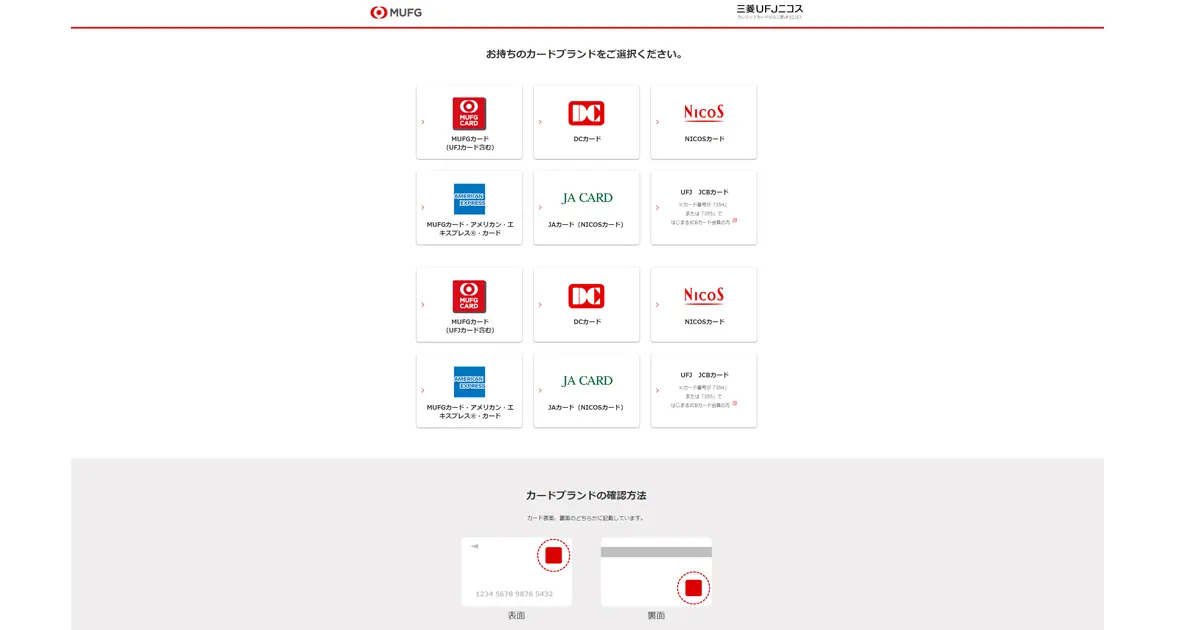Click the red brand marker on the card front image
Screen dimensions: 1200x630
coord(553,555)
